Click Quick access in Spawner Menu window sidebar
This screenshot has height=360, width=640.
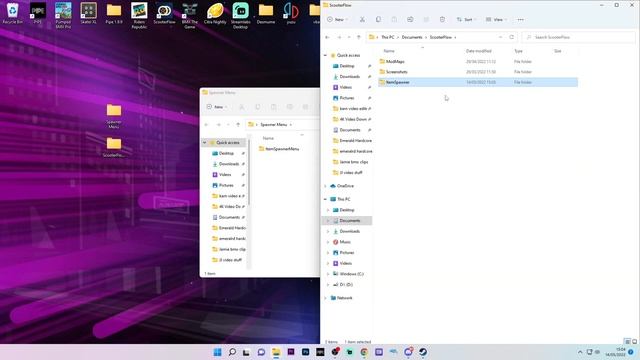point(227,142)
